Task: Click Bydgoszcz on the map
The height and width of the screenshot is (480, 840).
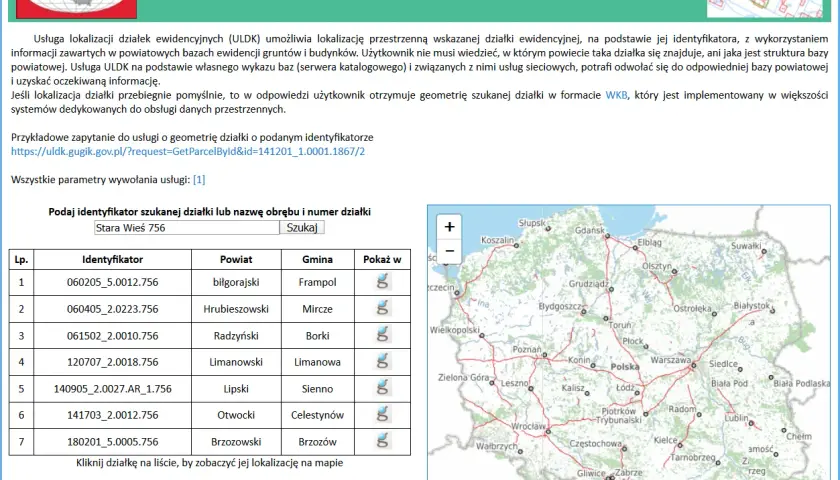Action: pyautogui.click(x=560, y=306)
